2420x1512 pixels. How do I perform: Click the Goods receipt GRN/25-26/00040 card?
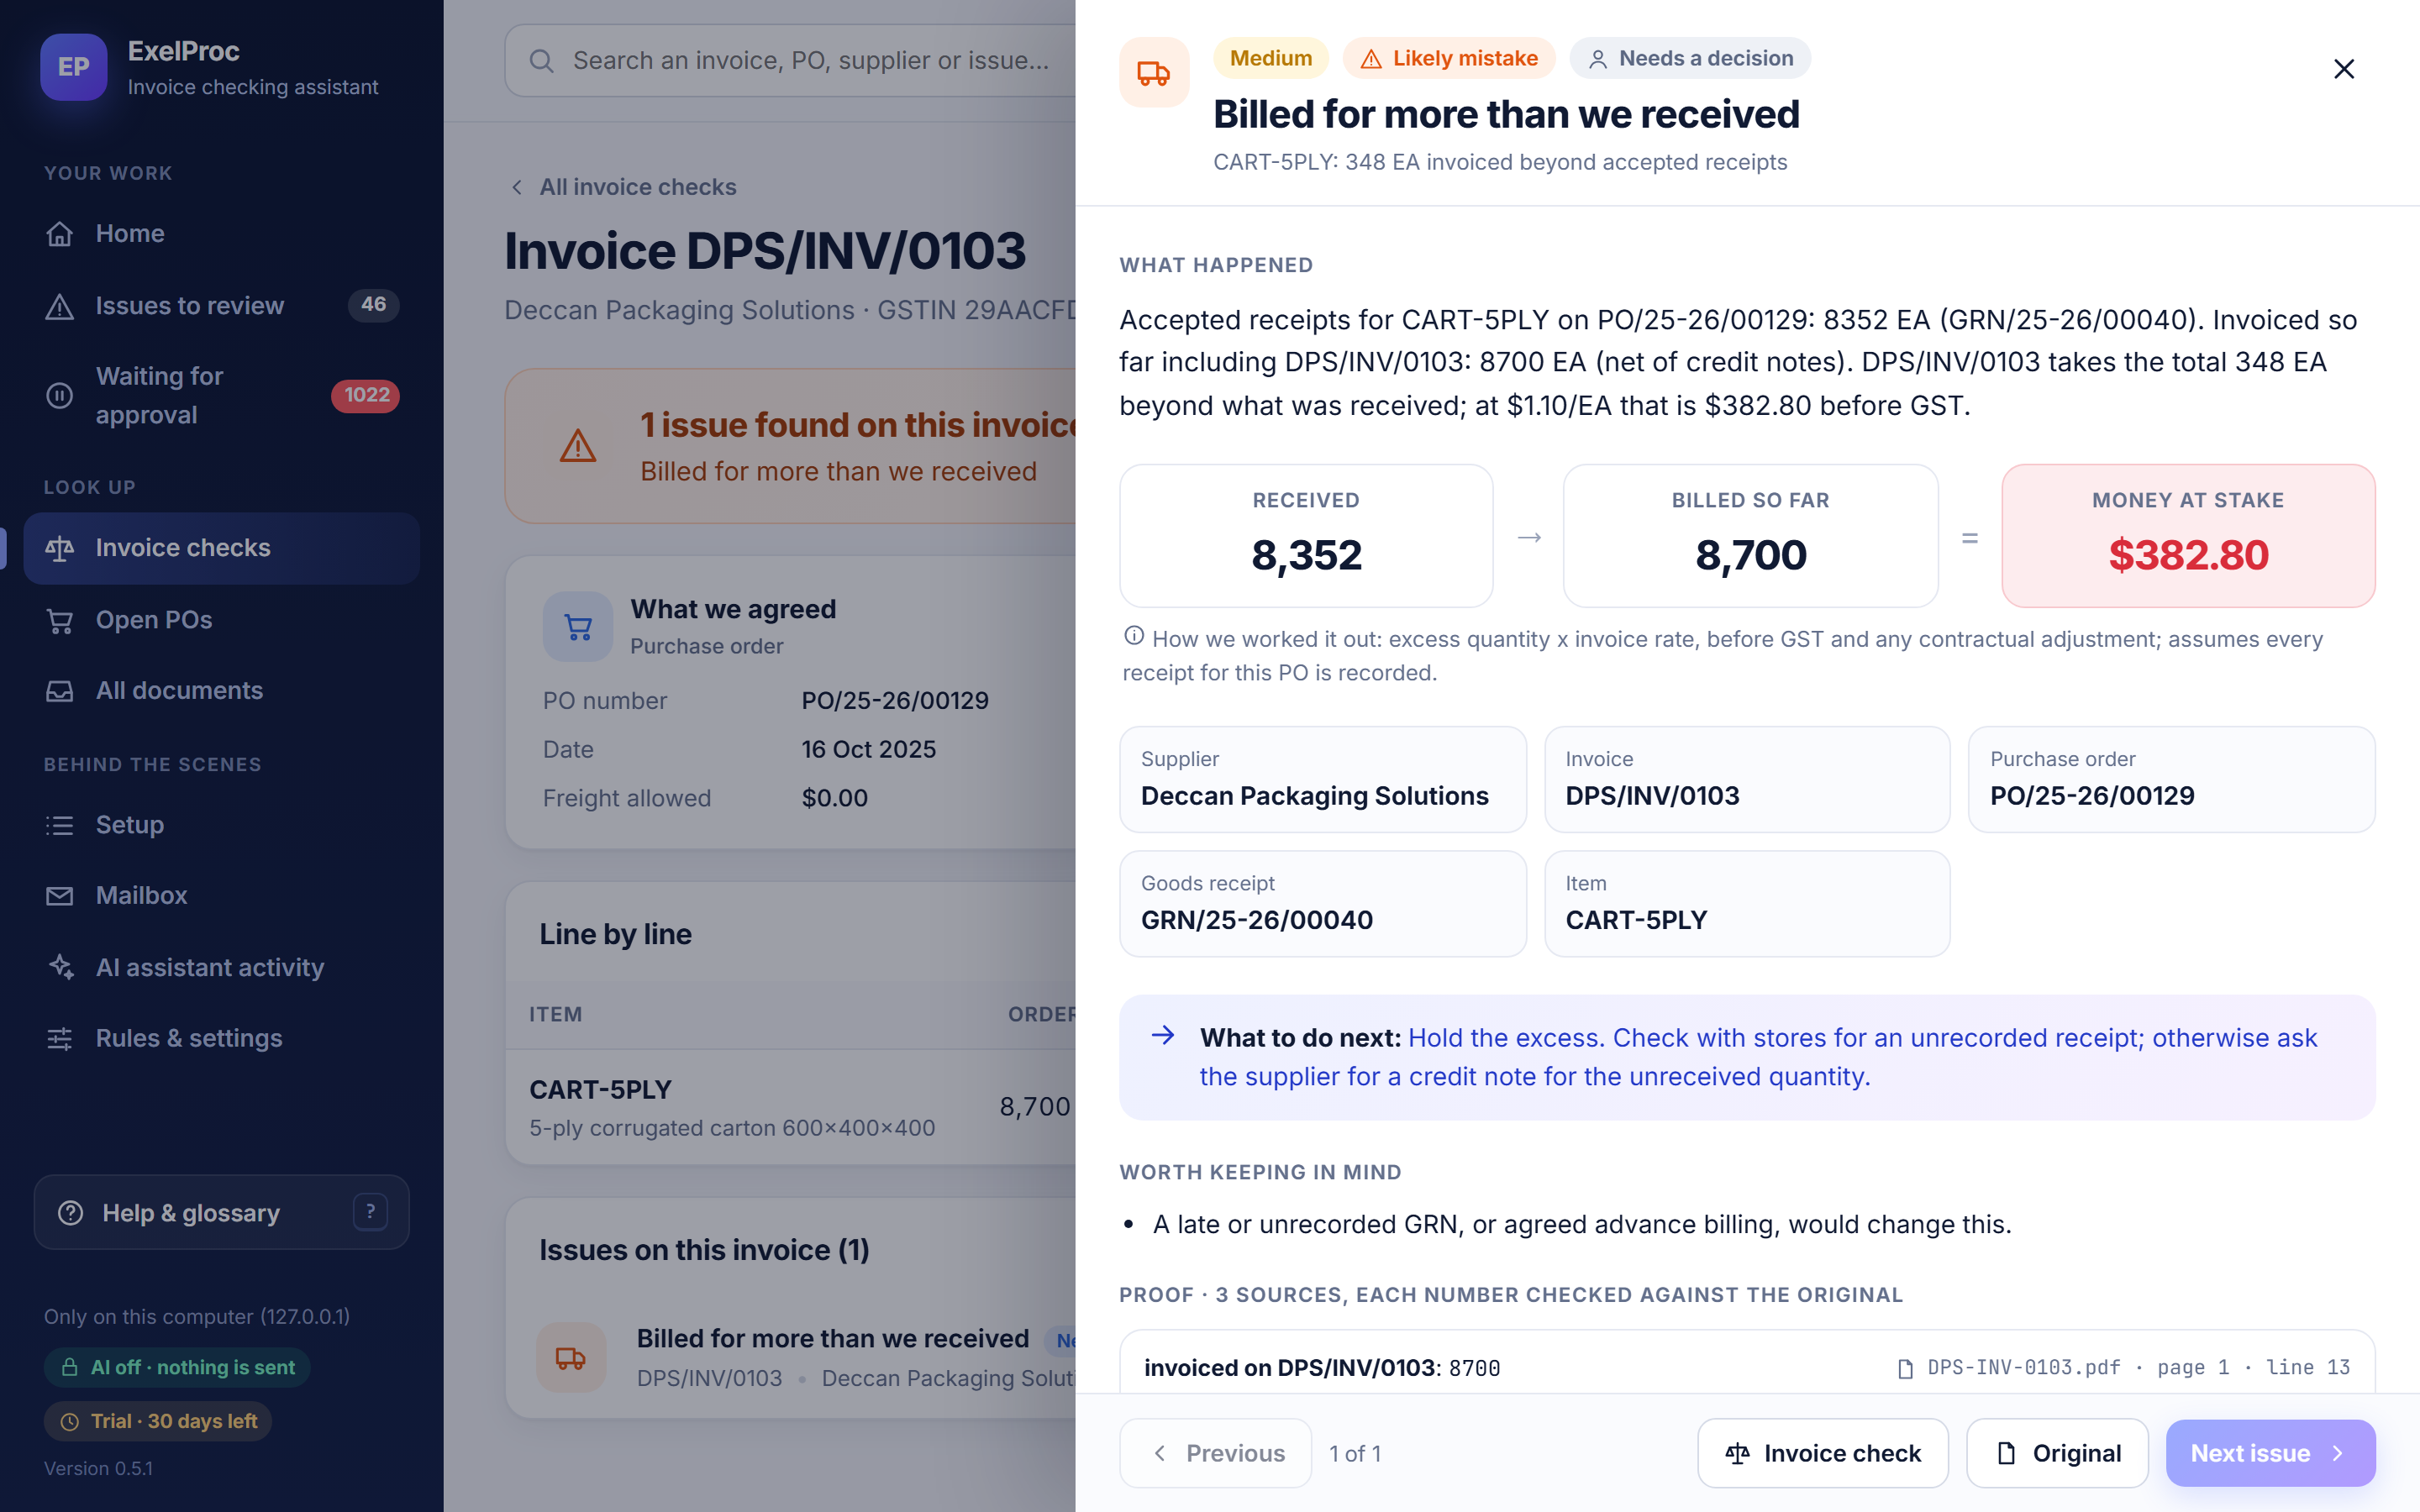tap(1322, 904)
